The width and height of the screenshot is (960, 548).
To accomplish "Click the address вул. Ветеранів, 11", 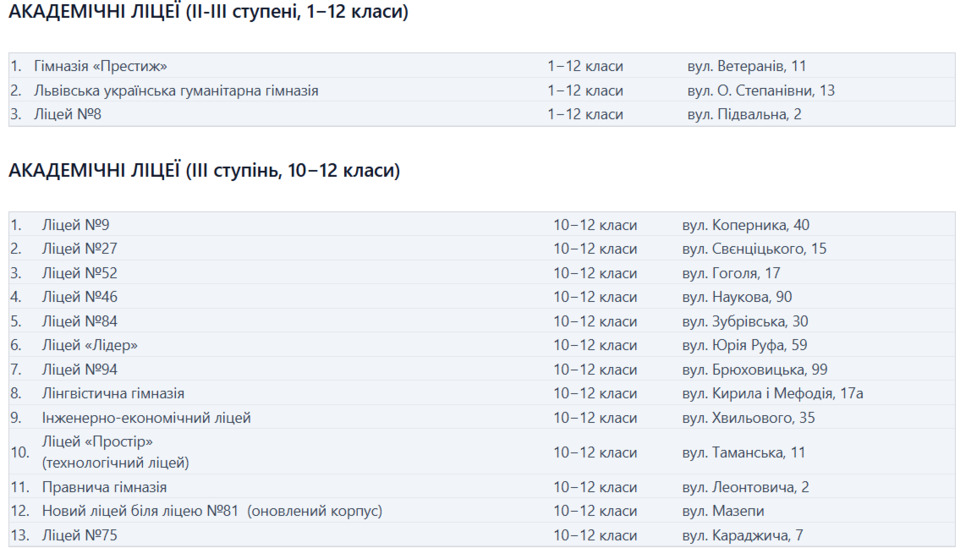I will (746, 66).
